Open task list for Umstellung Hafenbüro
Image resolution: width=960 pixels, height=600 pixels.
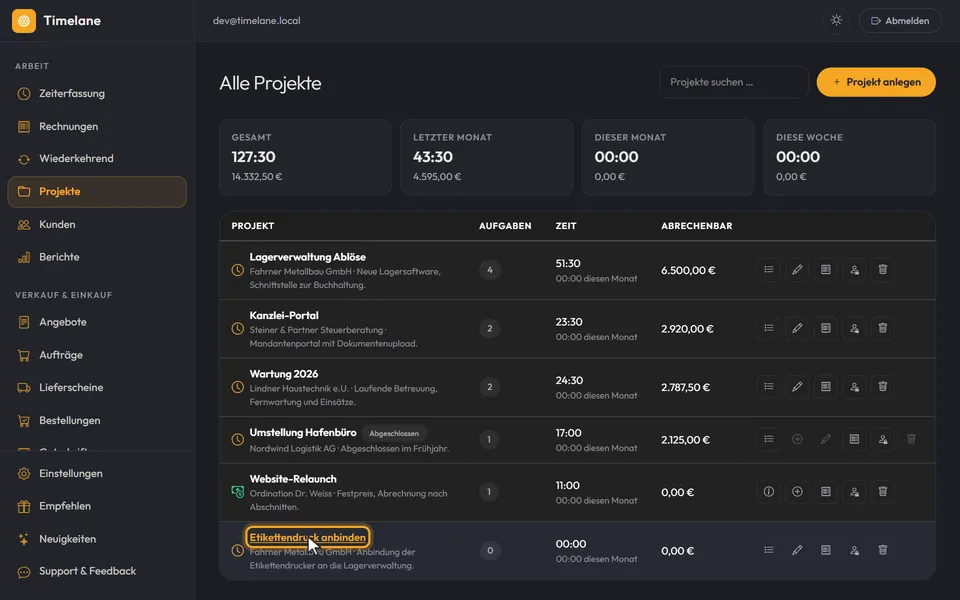click(768, 439)
